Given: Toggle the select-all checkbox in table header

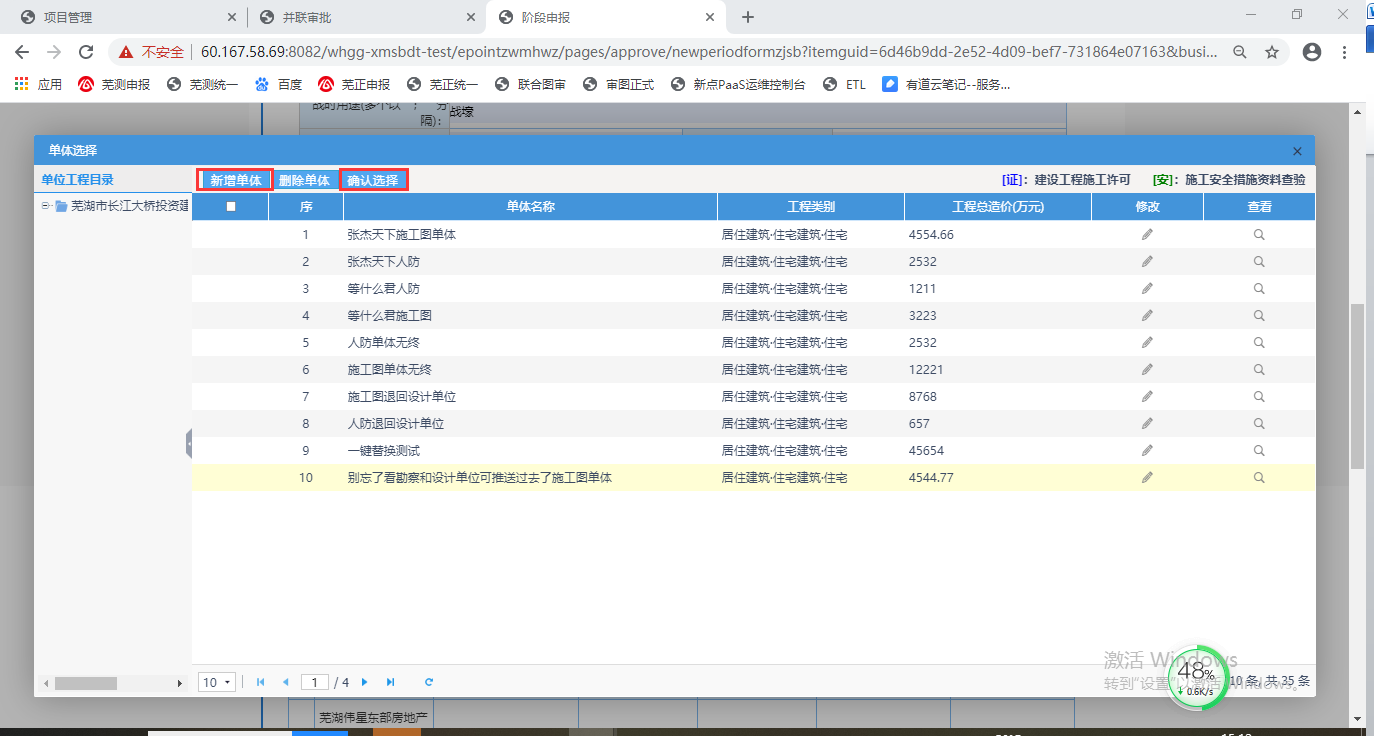Looking at the screenshot, I should click(x=231, y=207).
